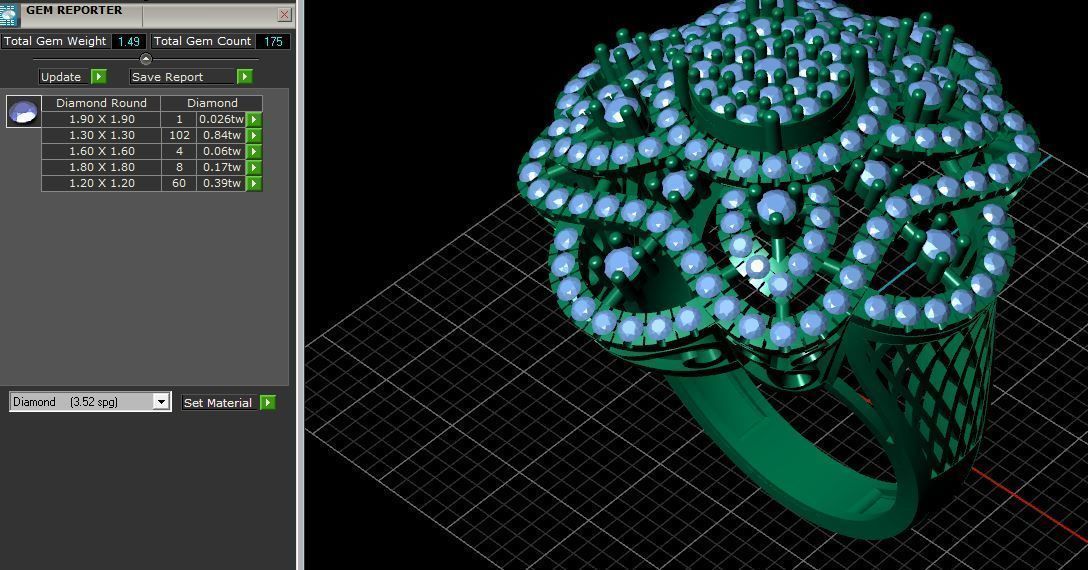This screenshot has height=570, width=1088.
Task: Click the weight cell 0.17tw
Action: tap(221, 167)
